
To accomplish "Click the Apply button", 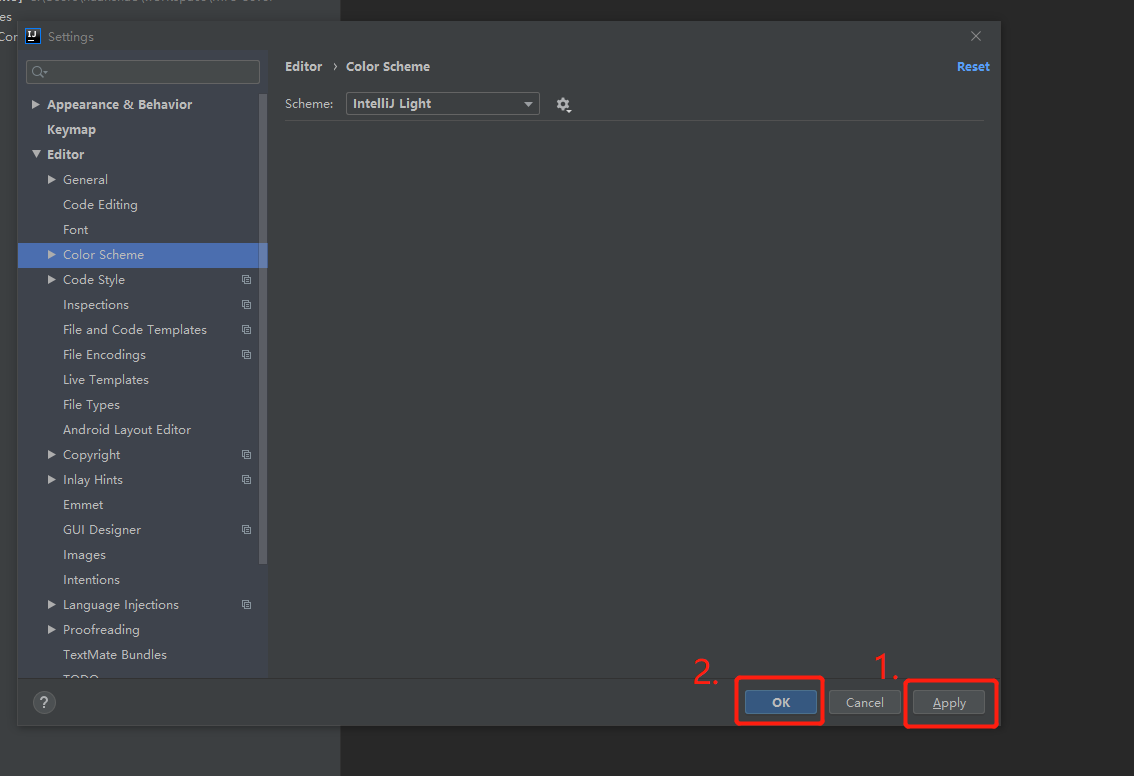I will (x=948, y=702).
